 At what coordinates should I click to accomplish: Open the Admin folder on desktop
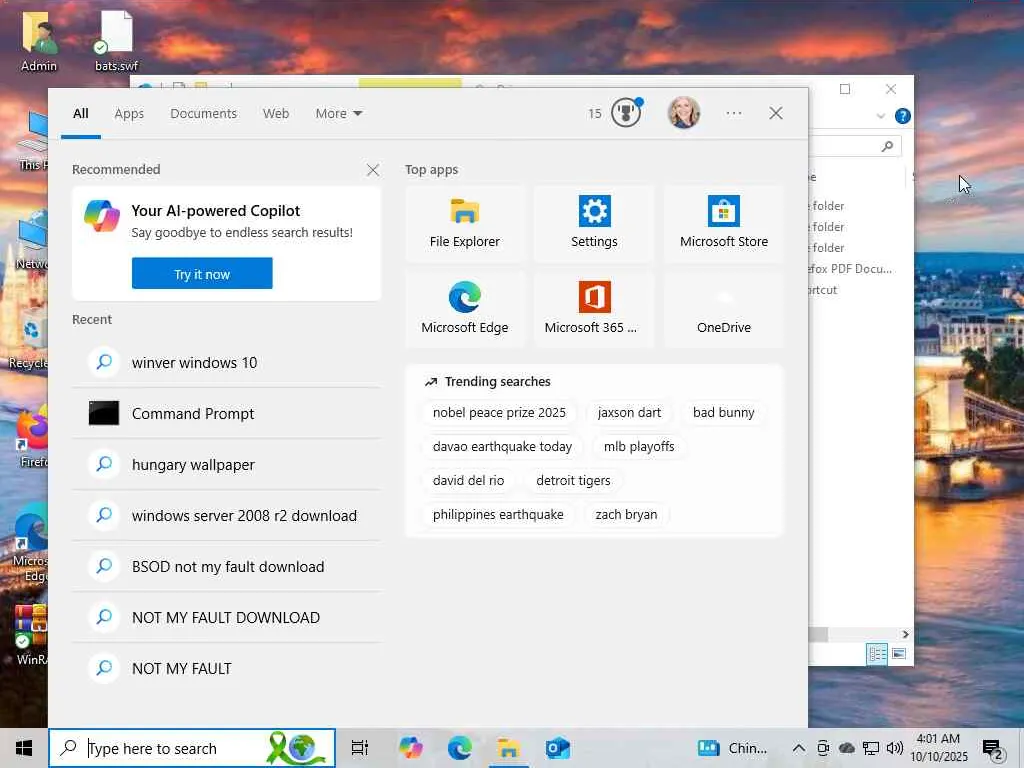(x=39, y=40)
